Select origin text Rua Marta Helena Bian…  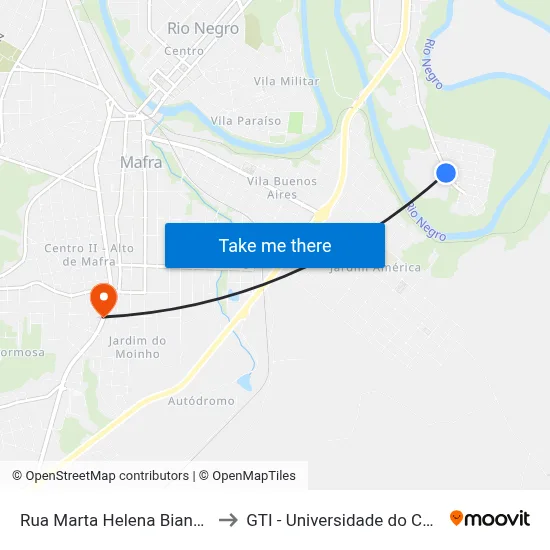pos(112,520)
